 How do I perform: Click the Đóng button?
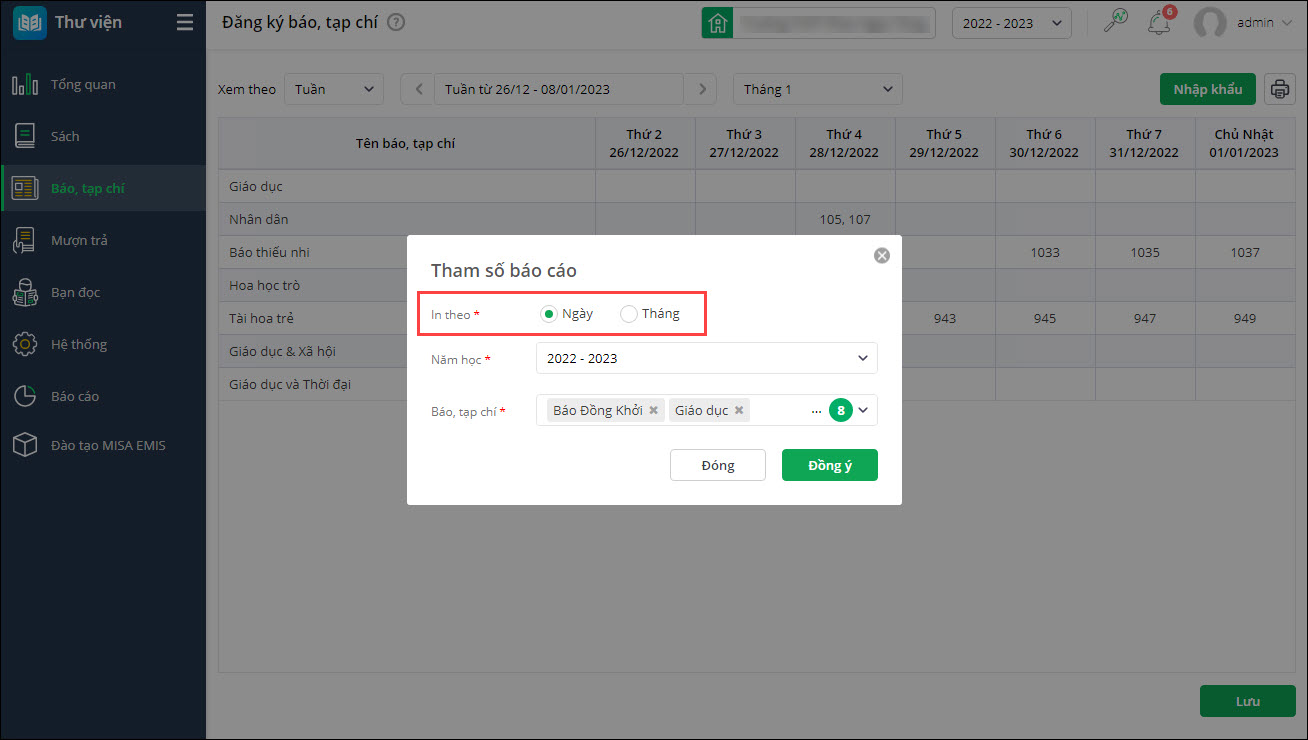click(717, 465)
